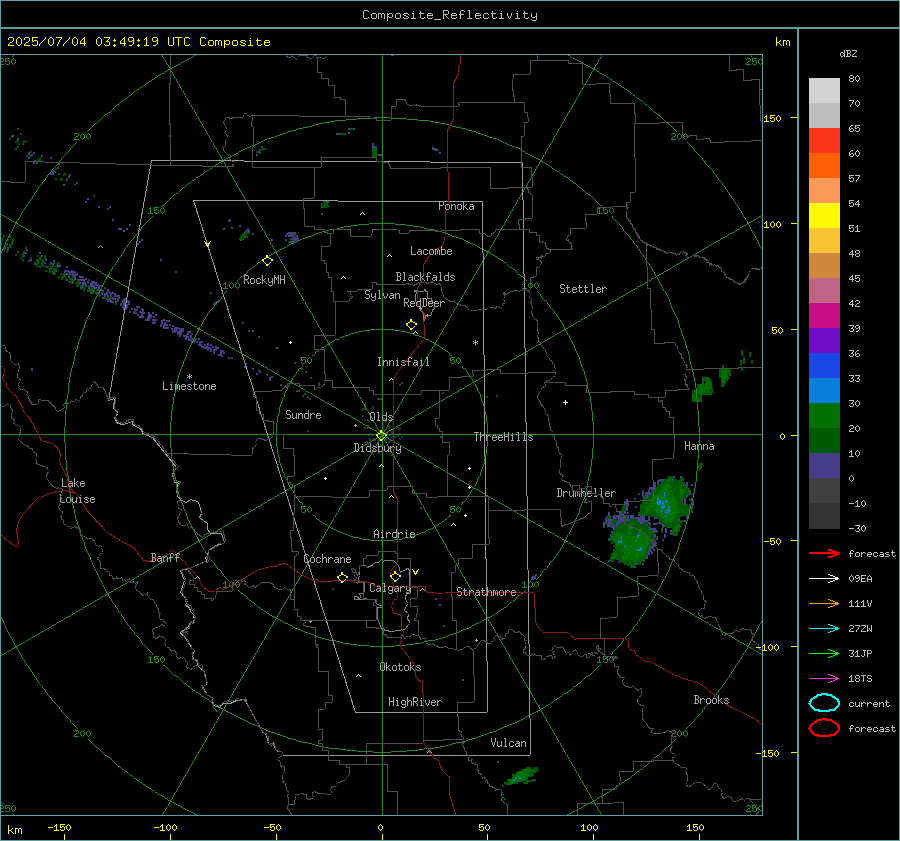
Task: Click the slate purple swatch above 0 dBZ
Action: (824, 465)
